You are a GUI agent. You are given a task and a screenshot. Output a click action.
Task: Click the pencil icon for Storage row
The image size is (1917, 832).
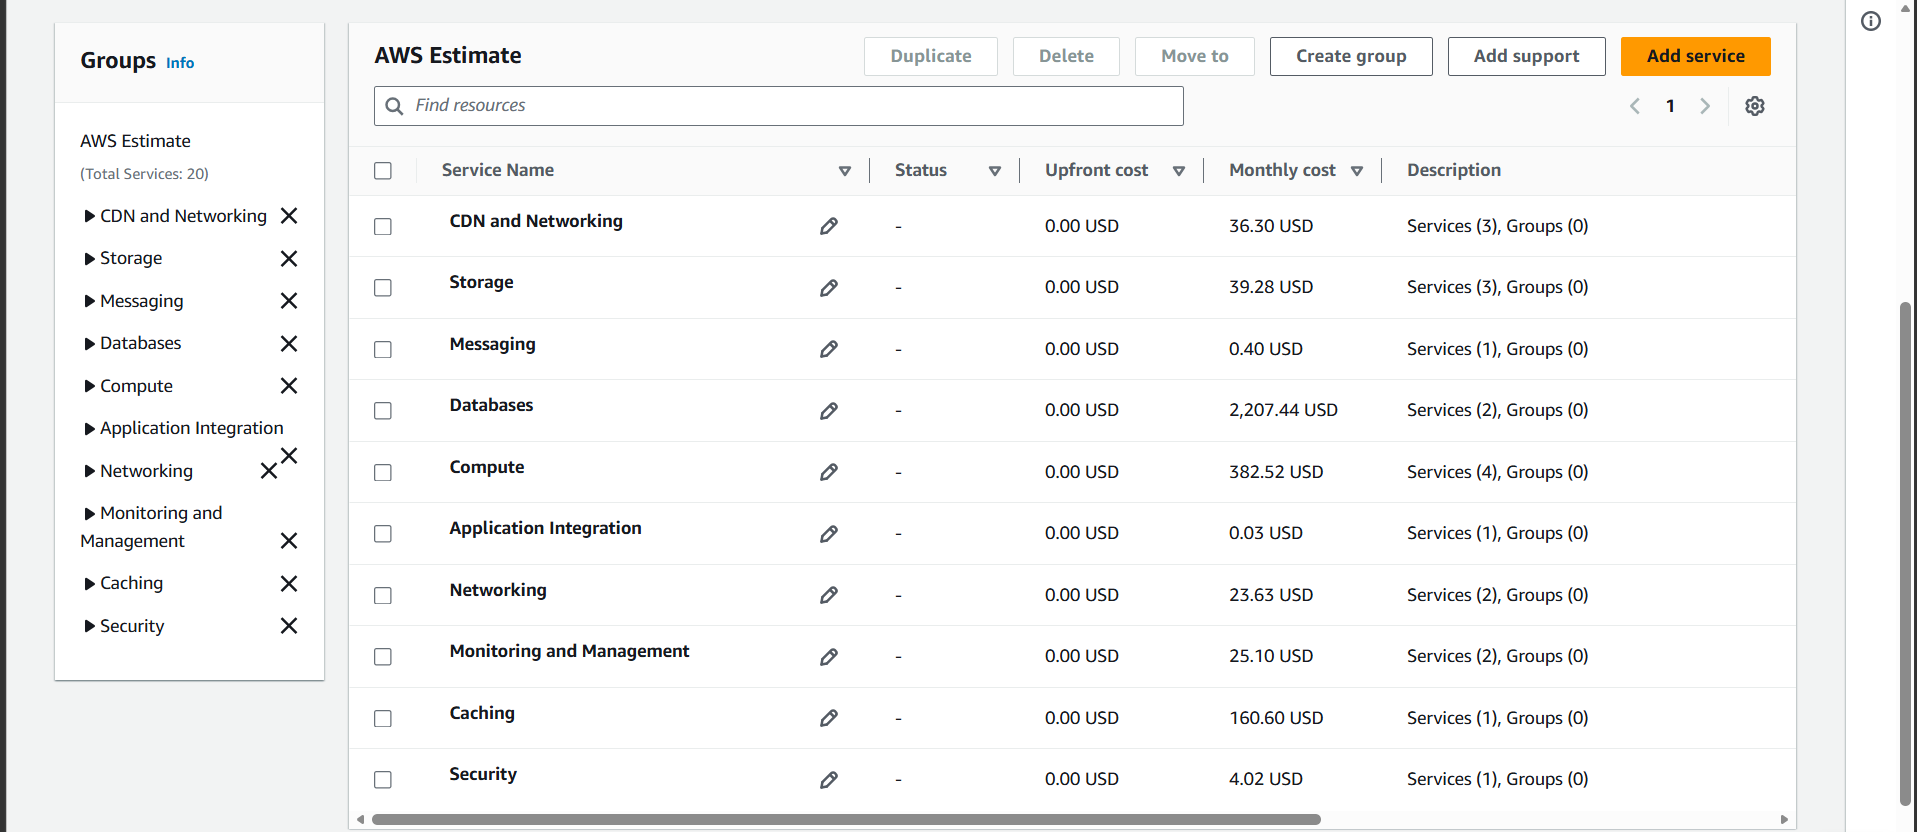(x=829, y=288)
